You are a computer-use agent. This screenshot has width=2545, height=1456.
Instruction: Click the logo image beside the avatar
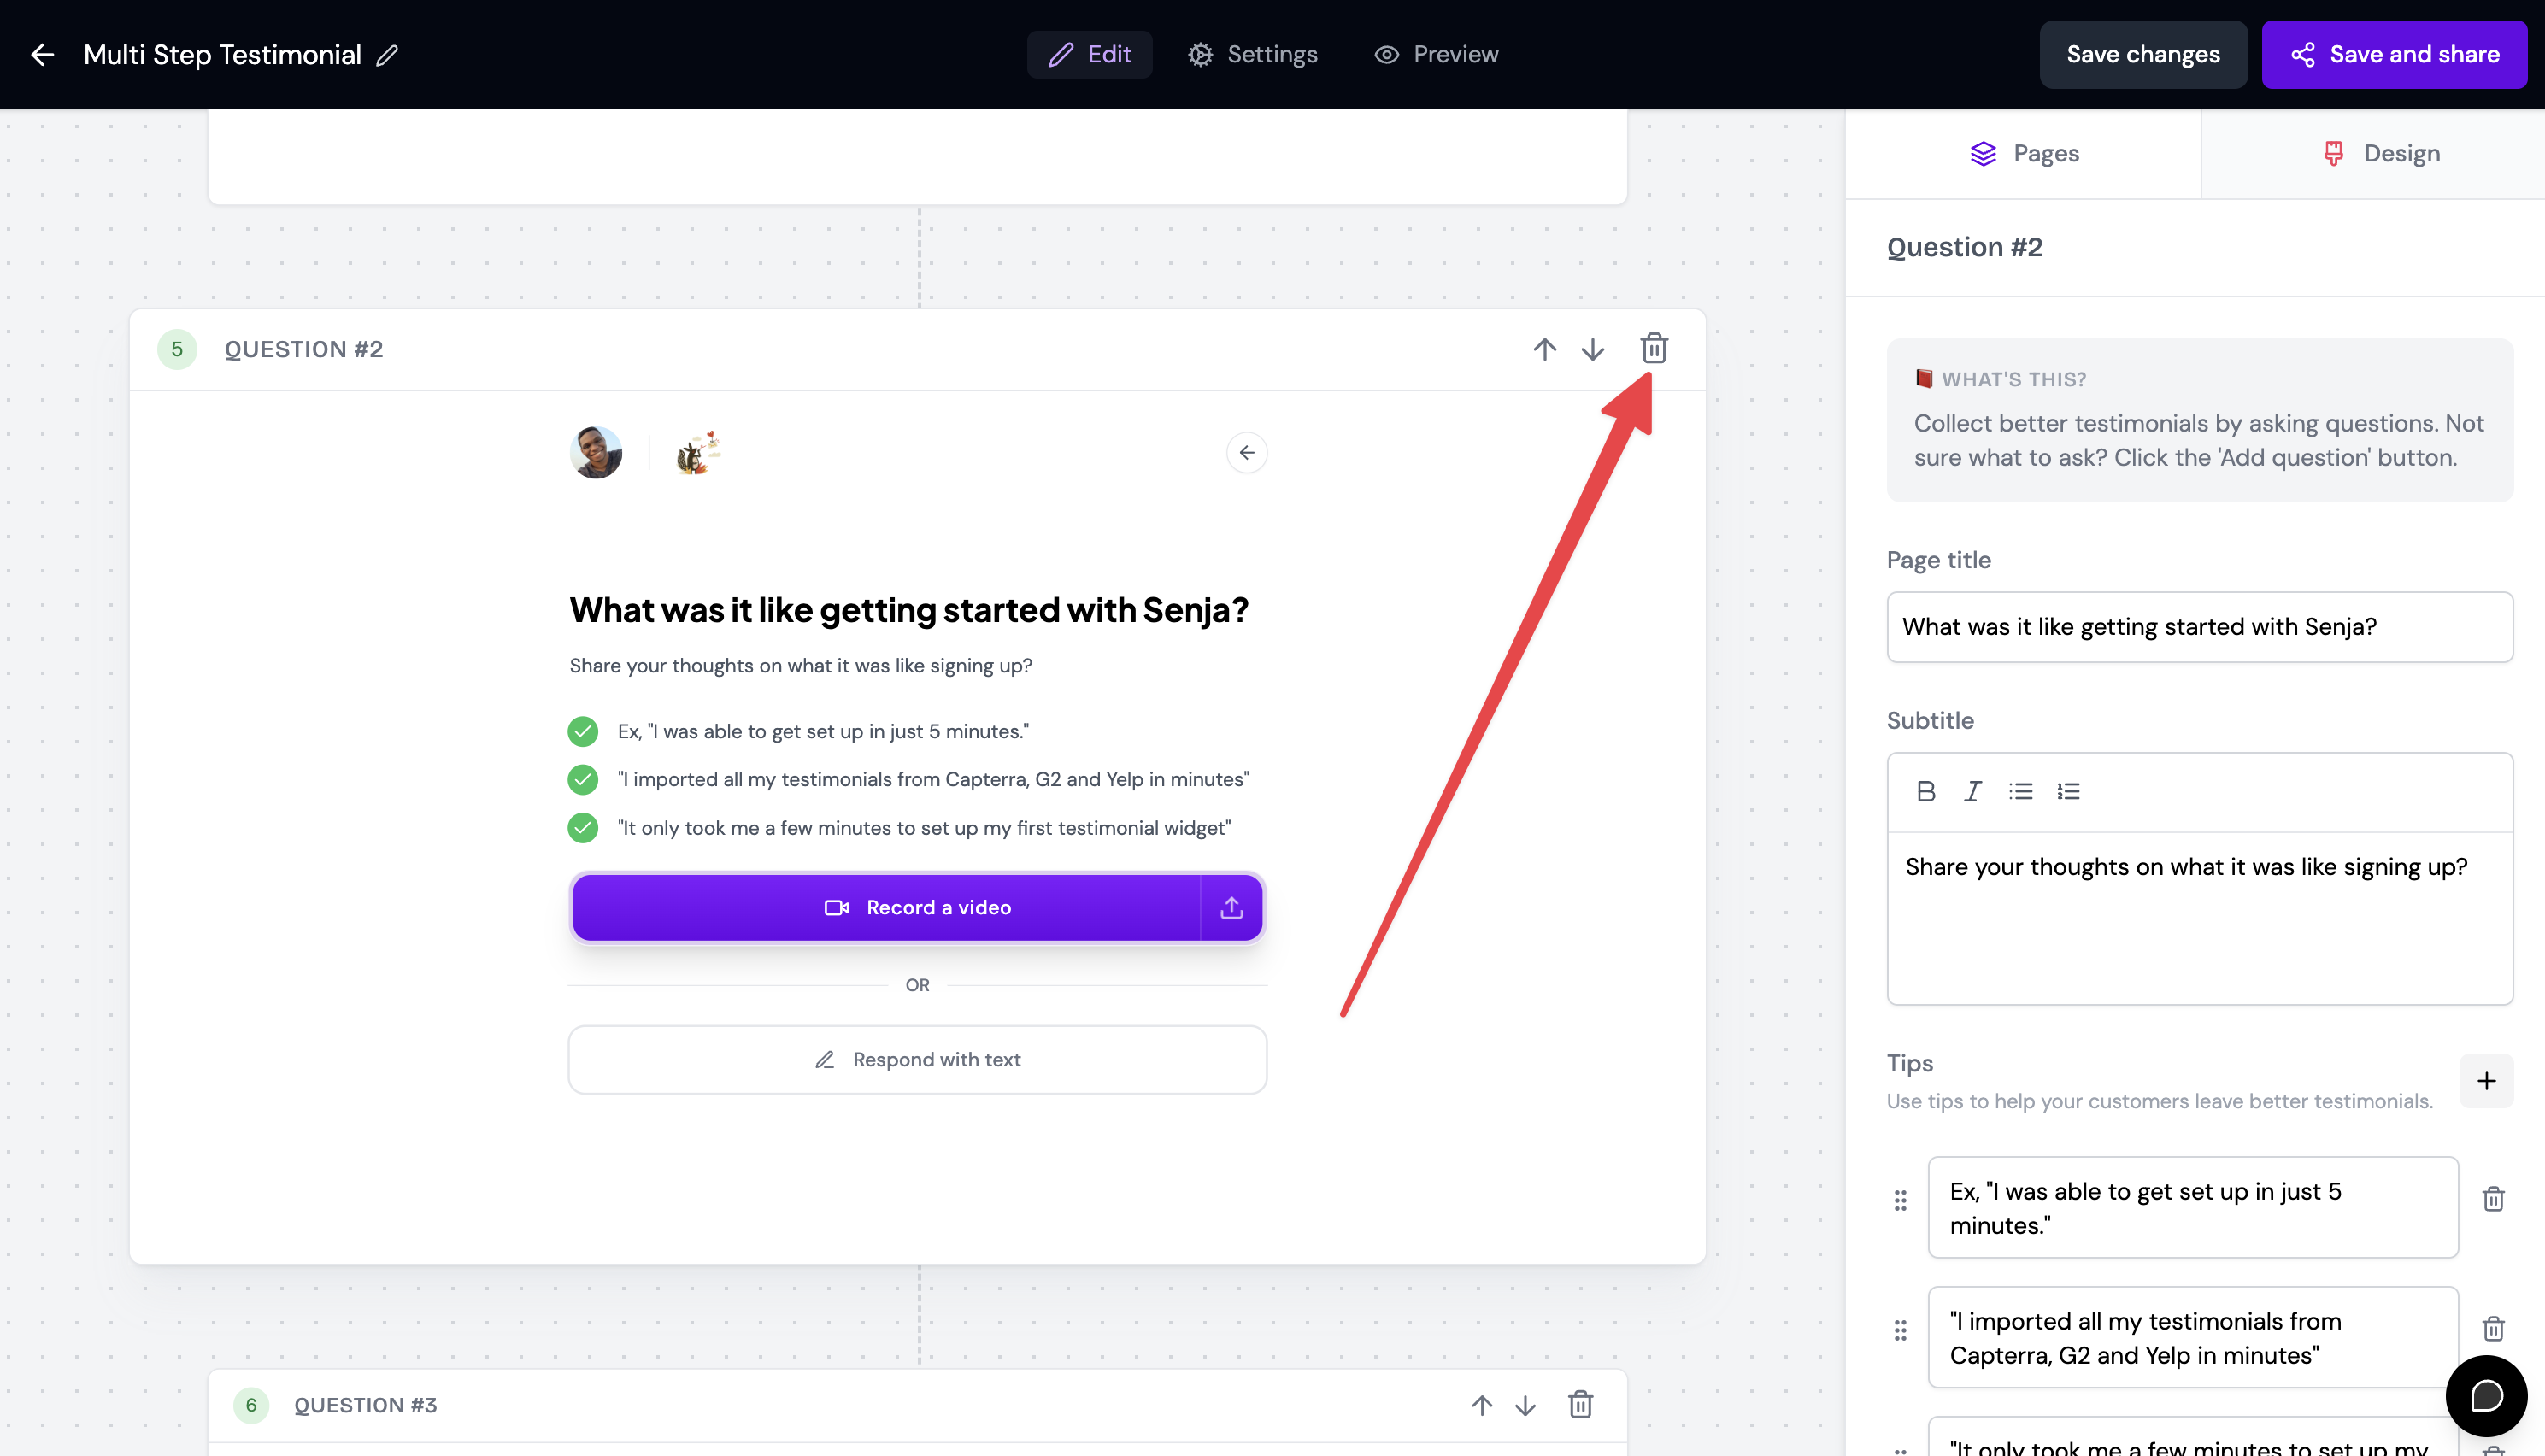coord(698,453)
